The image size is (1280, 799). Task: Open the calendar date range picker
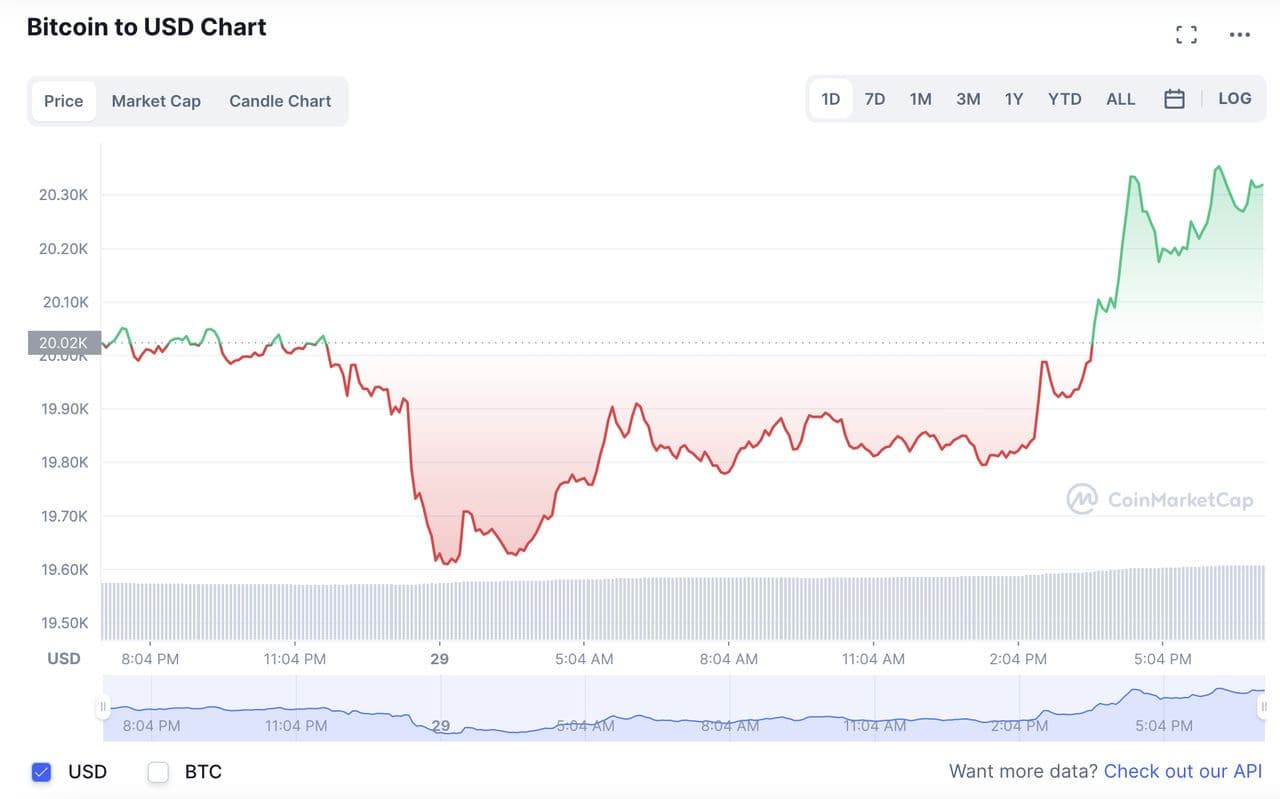[1174, 99]
